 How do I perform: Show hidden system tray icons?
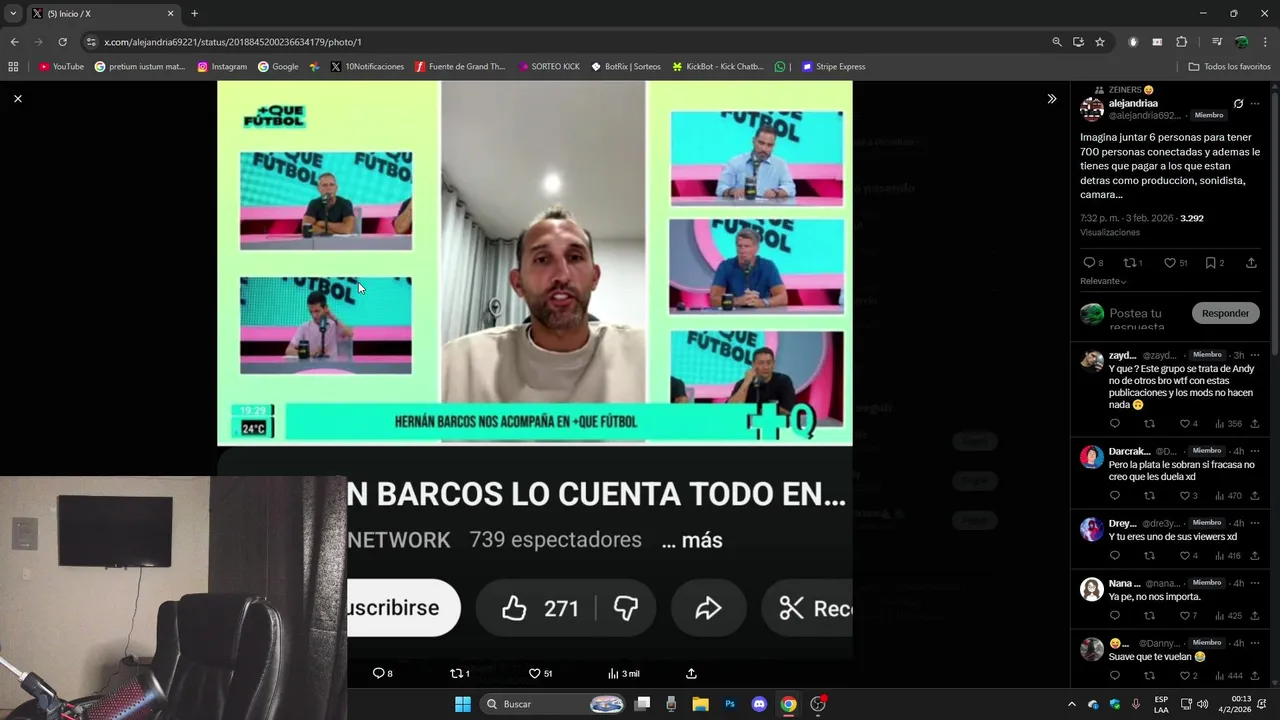[1072, 704]
